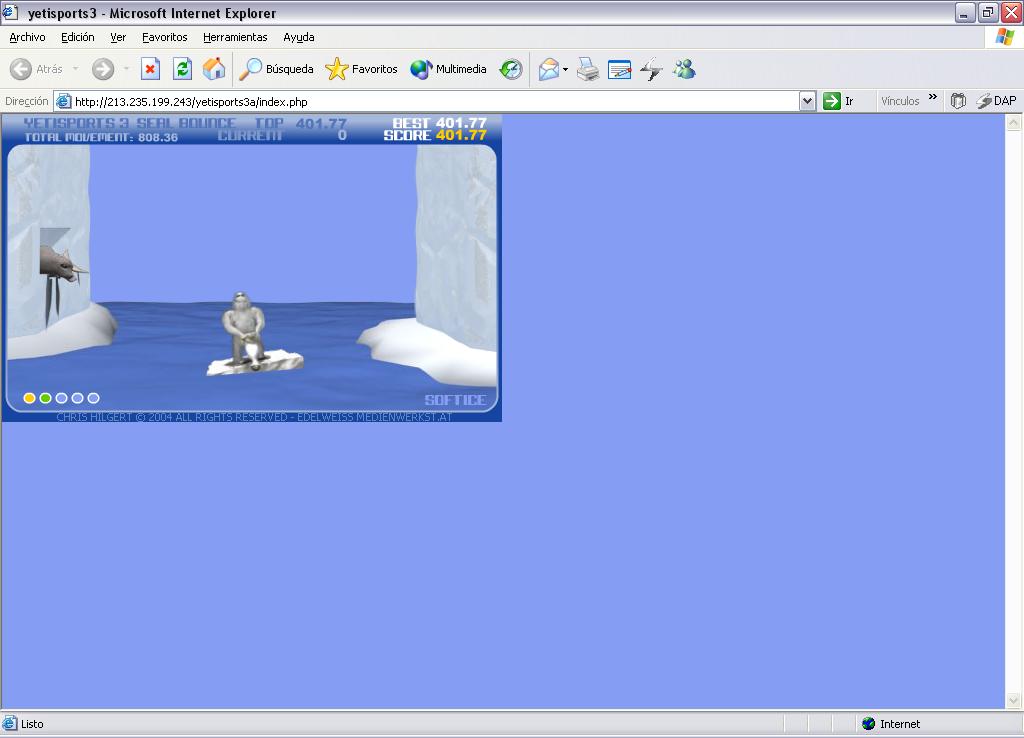Open Favoritos star toolbar button

361,69
